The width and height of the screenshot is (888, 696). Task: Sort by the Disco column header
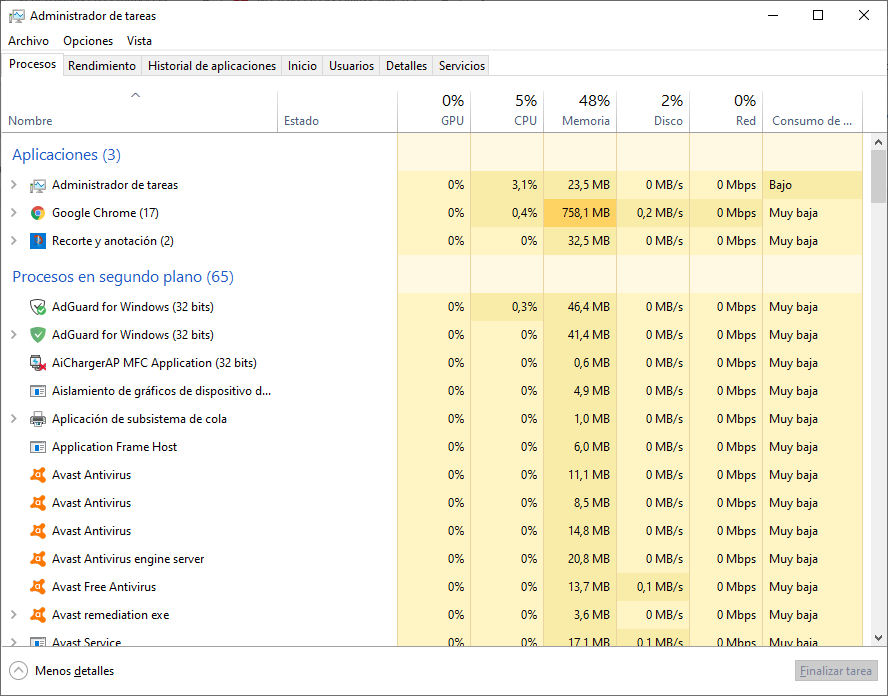653,112
